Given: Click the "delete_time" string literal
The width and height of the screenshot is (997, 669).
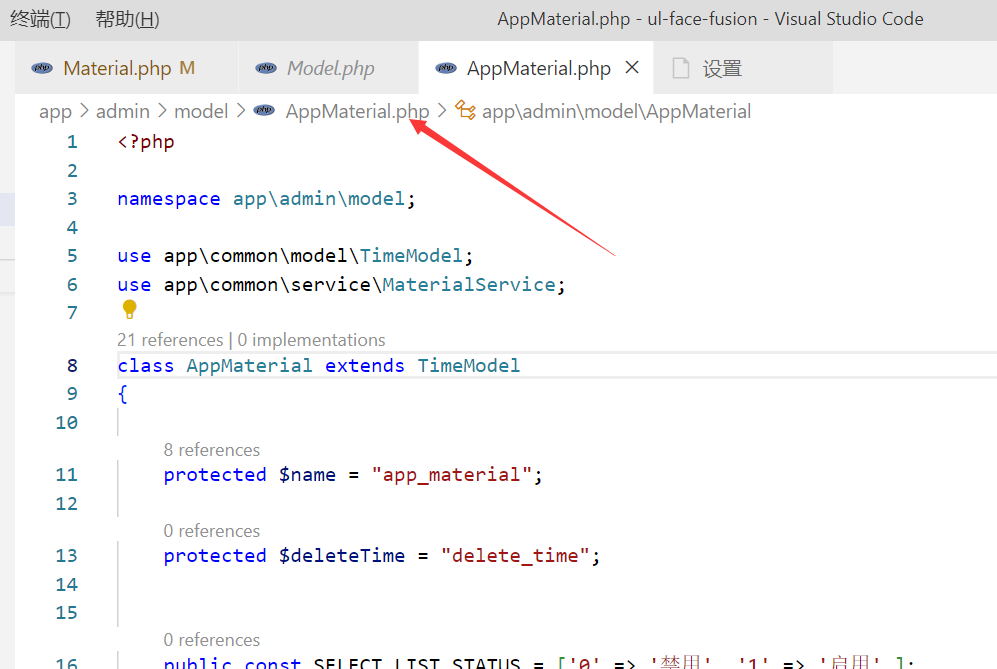Looking at the screenshot, I should 516,556.
